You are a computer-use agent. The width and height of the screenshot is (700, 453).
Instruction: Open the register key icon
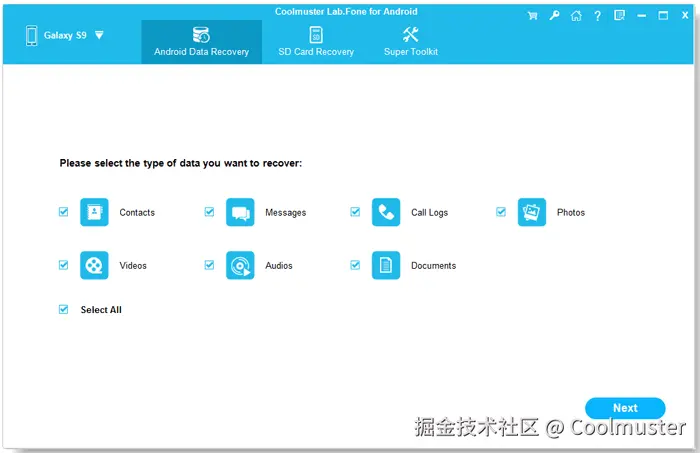[554, 16]
